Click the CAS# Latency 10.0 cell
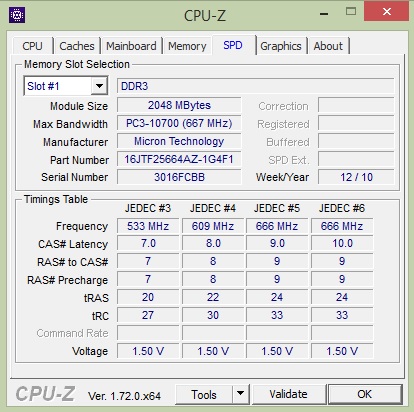414x412 pixels. click(x=342, y=243)
